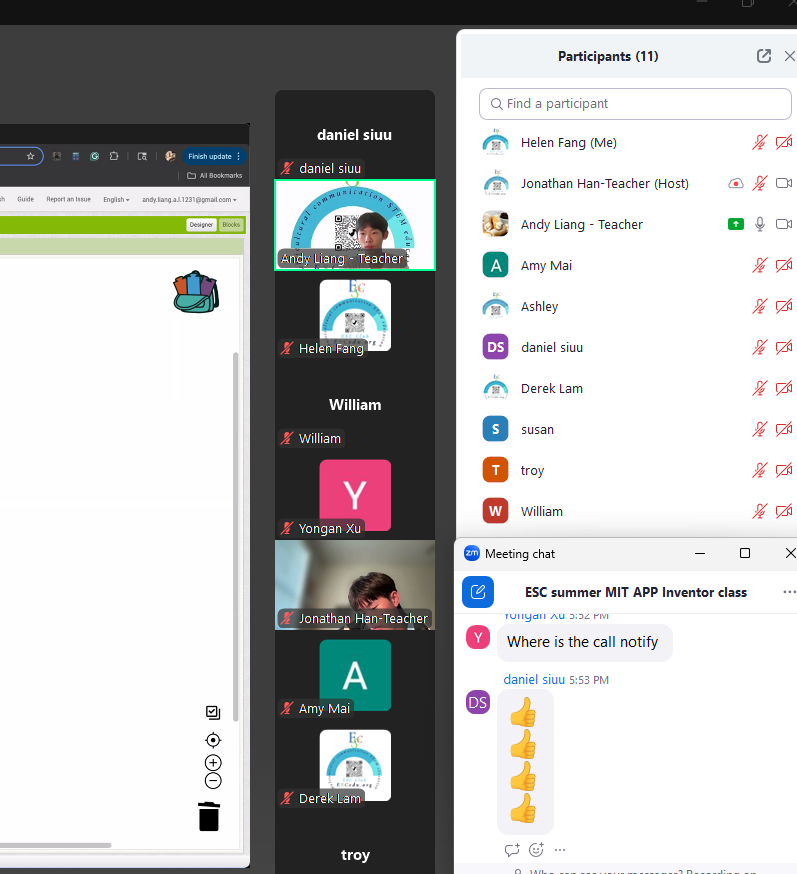Toggle the workspace multi-select checkbox icon
The image size is (797, 874).
[213, 712]
